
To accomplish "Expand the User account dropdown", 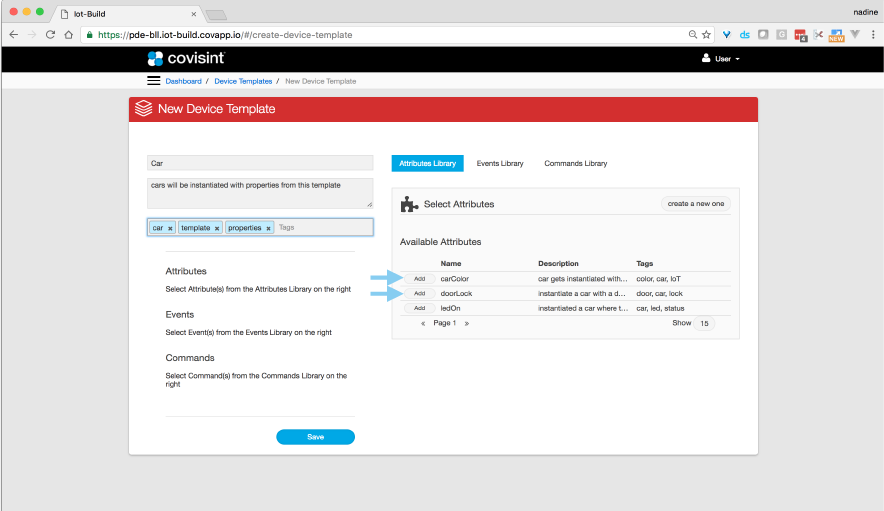I will coord(721,59).
